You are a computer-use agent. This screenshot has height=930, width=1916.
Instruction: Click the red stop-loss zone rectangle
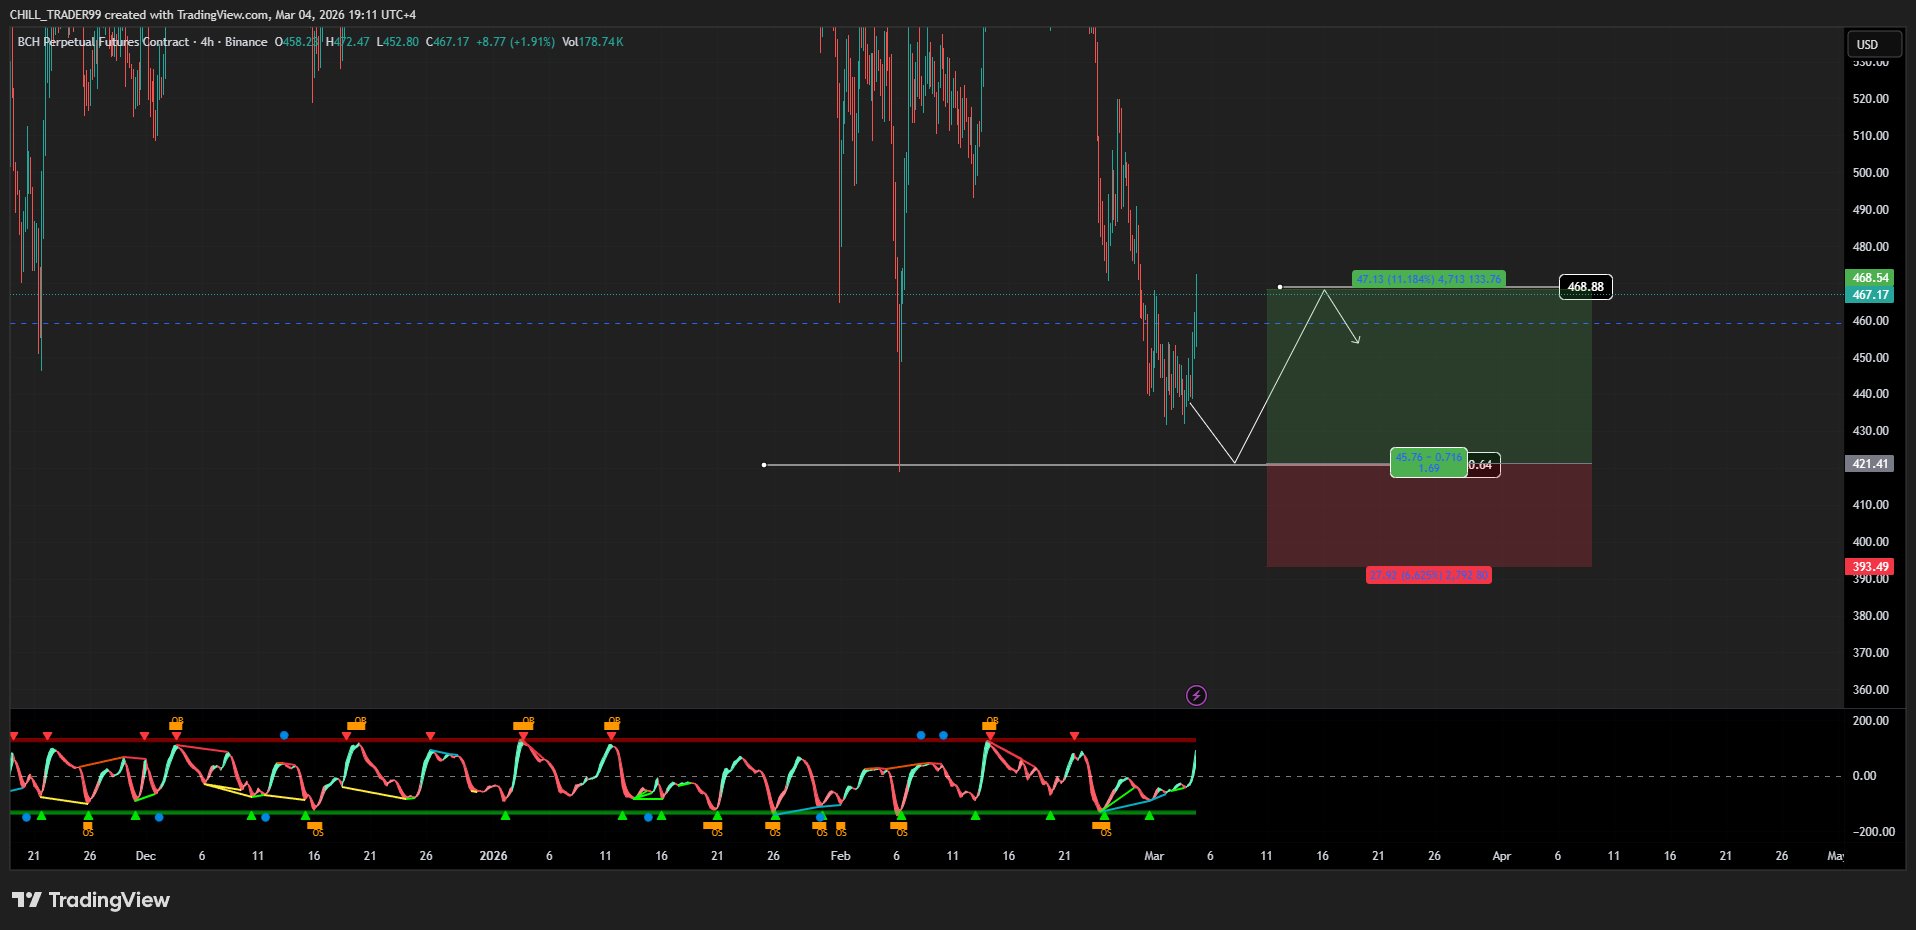pos(1428,520)
